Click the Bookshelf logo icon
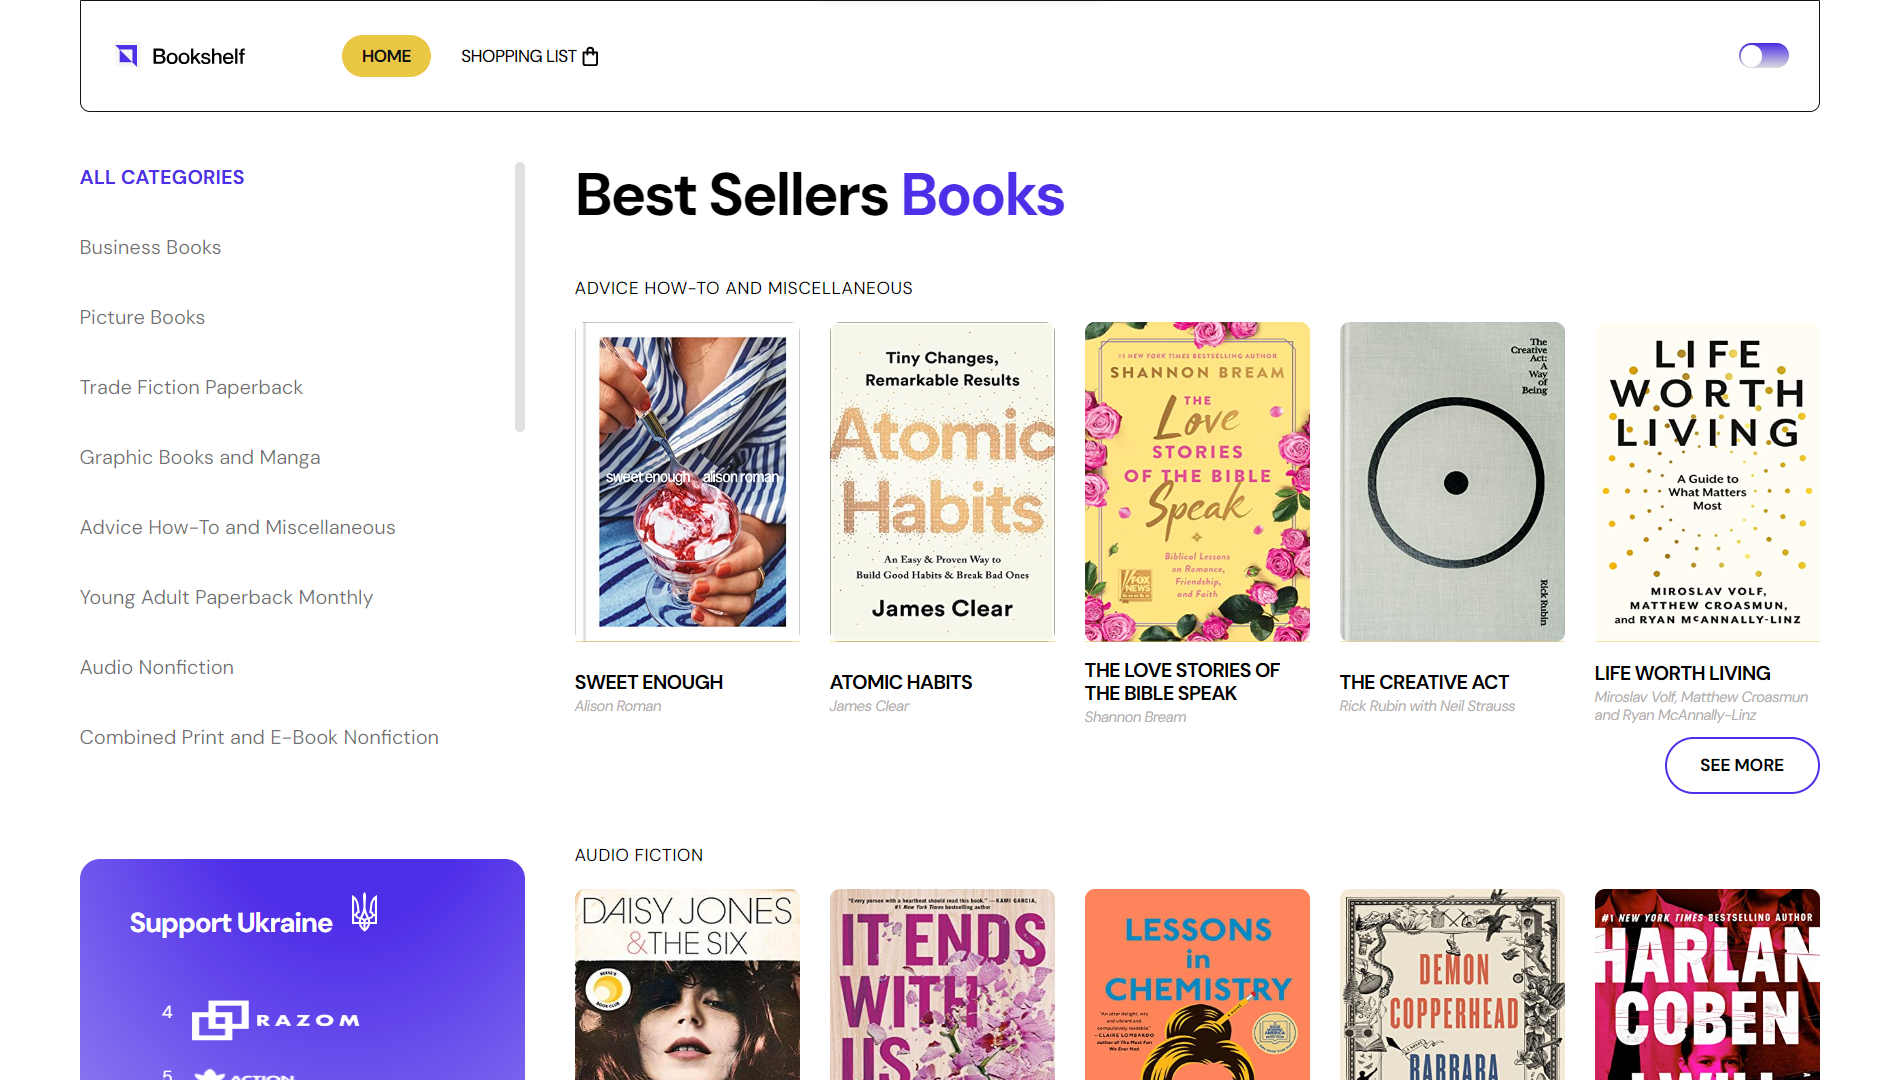The width and height of the screenshot is (1898, 1080). (x=127, y=56)
